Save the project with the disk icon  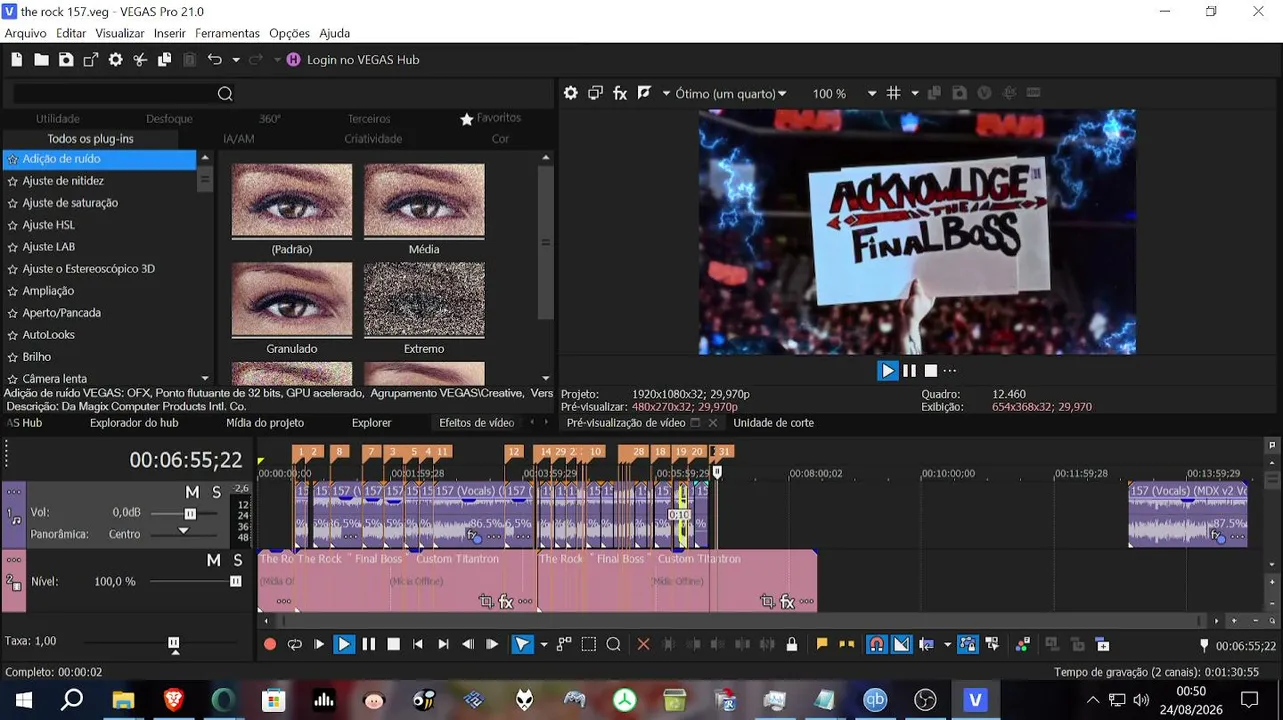pyautogui.click(x=66, y=60)
